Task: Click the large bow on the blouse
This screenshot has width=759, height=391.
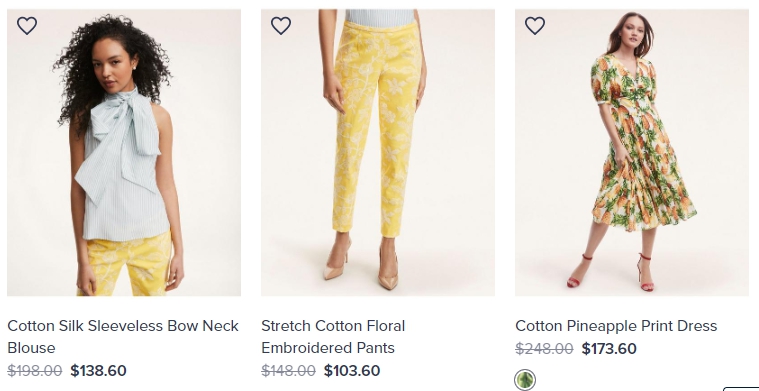Action: (x=119, y=144)
